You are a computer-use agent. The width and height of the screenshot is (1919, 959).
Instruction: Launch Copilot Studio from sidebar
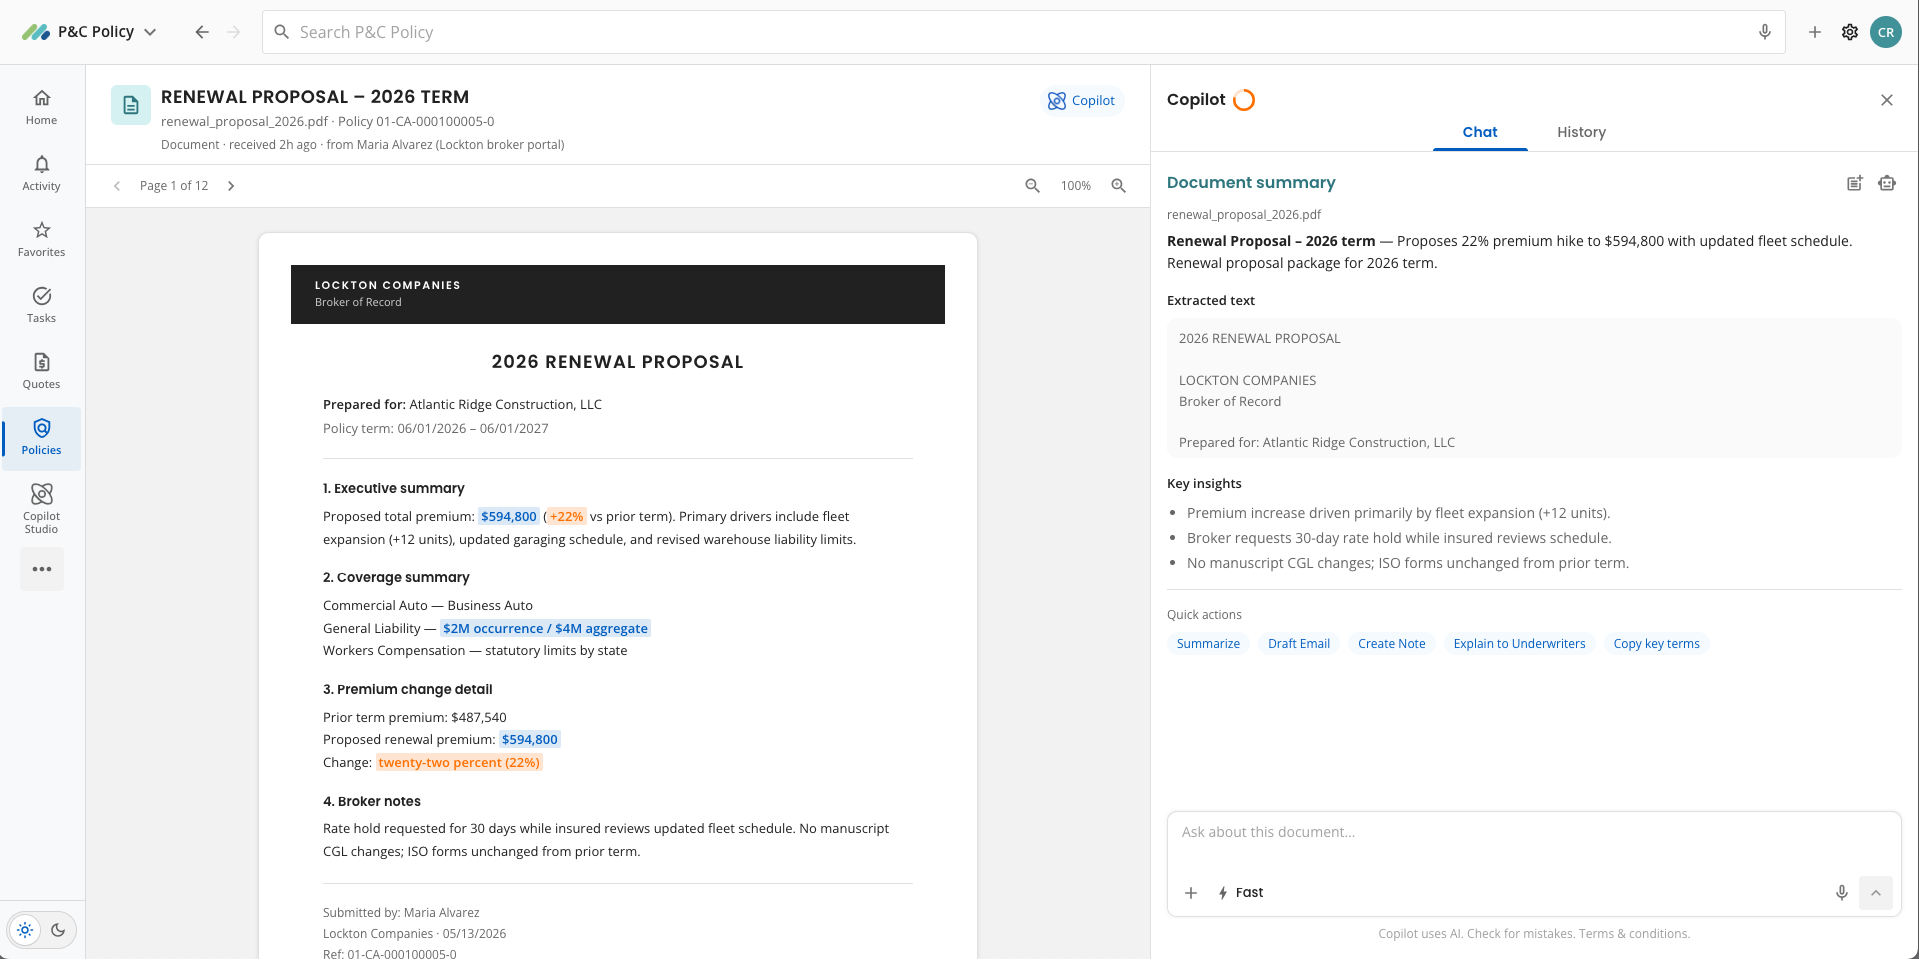41,507
